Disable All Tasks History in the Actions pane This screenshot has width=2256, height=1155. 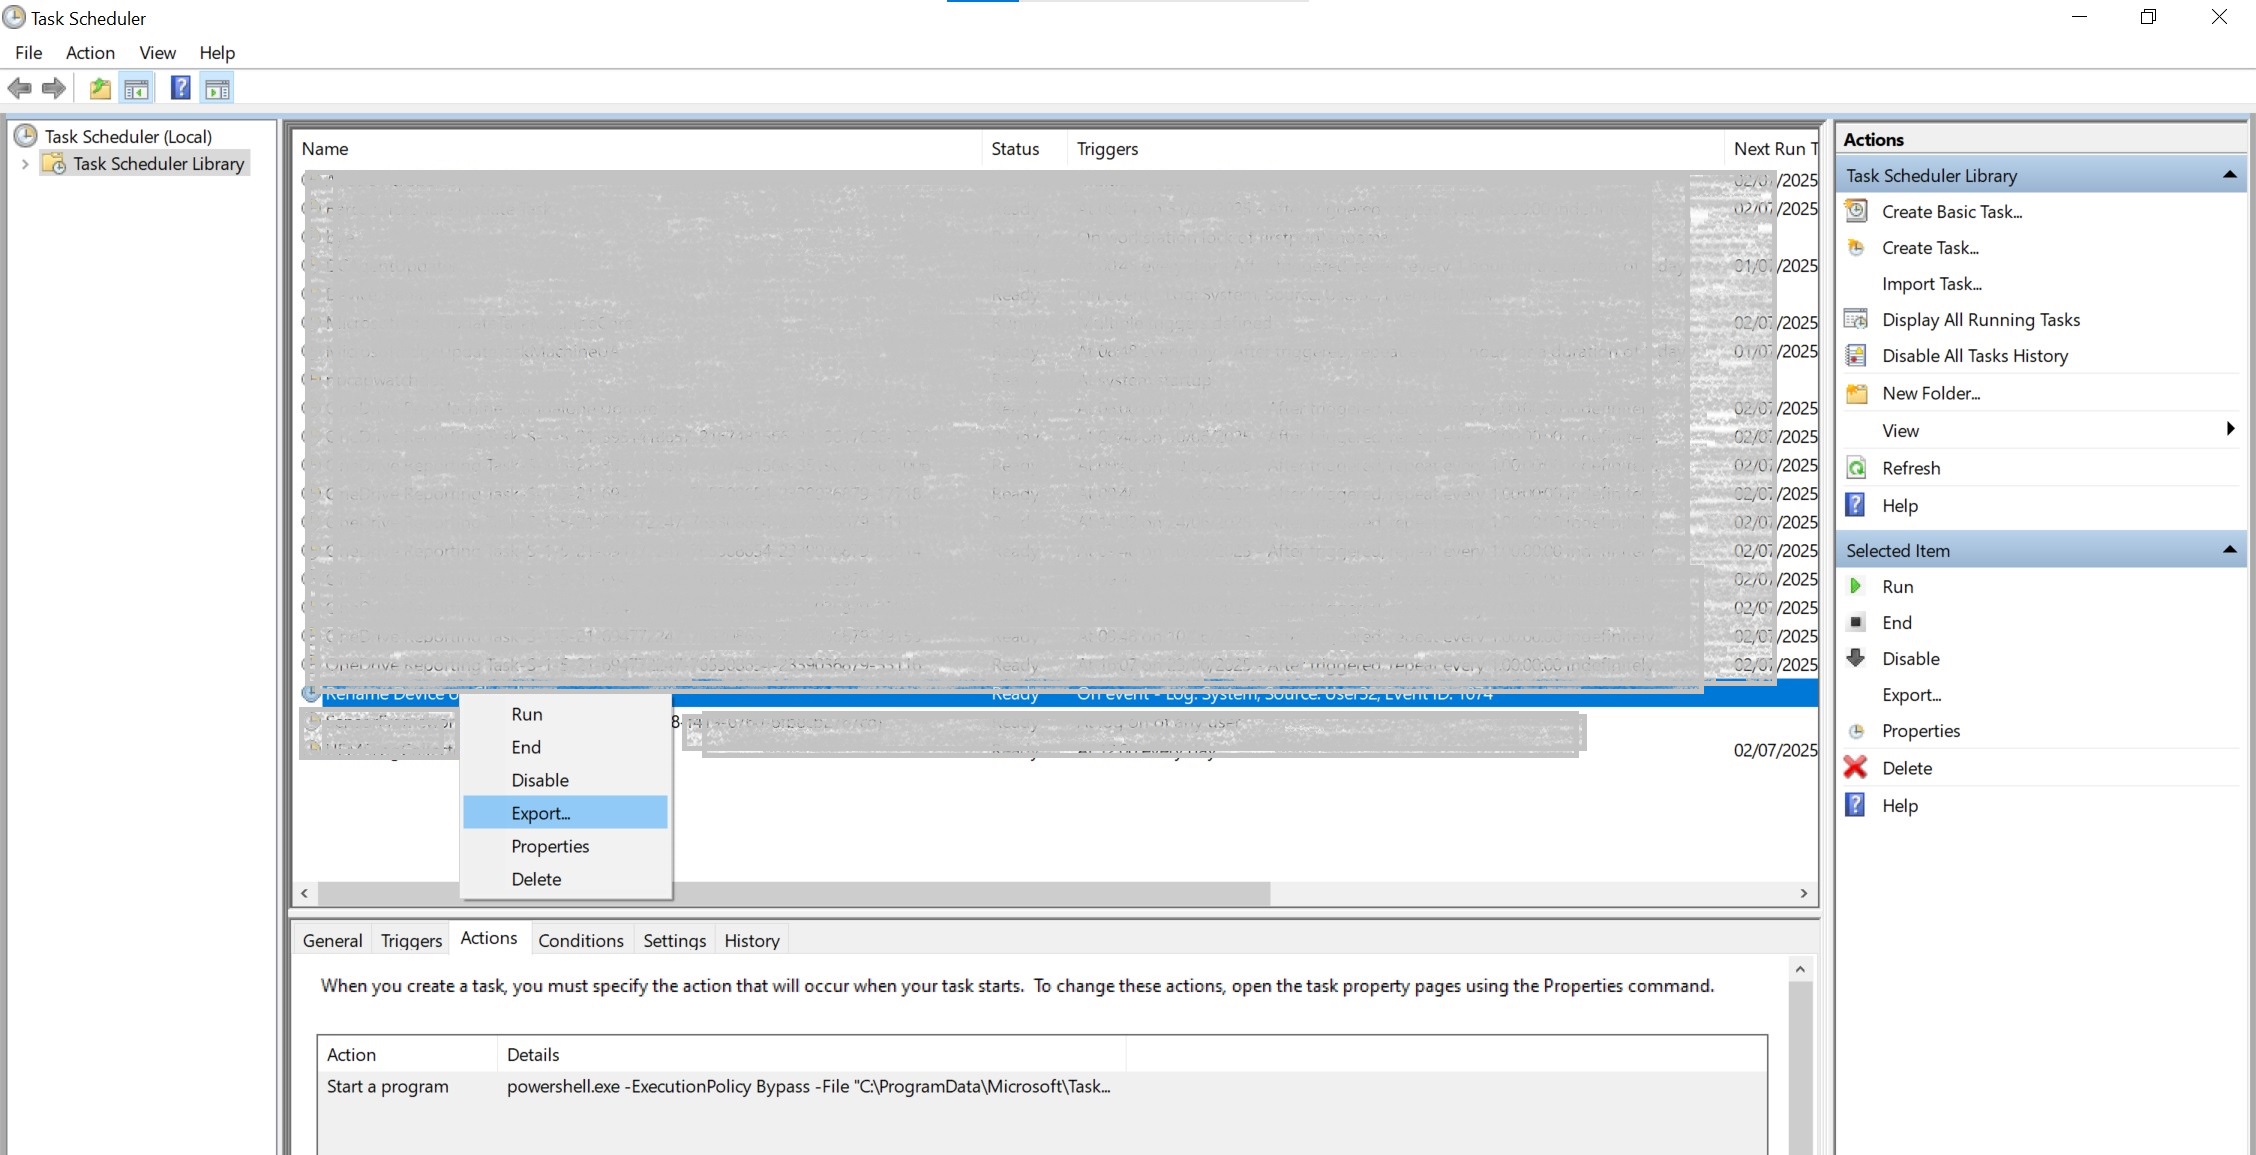pyautogui.click(x=1975, y=355)
